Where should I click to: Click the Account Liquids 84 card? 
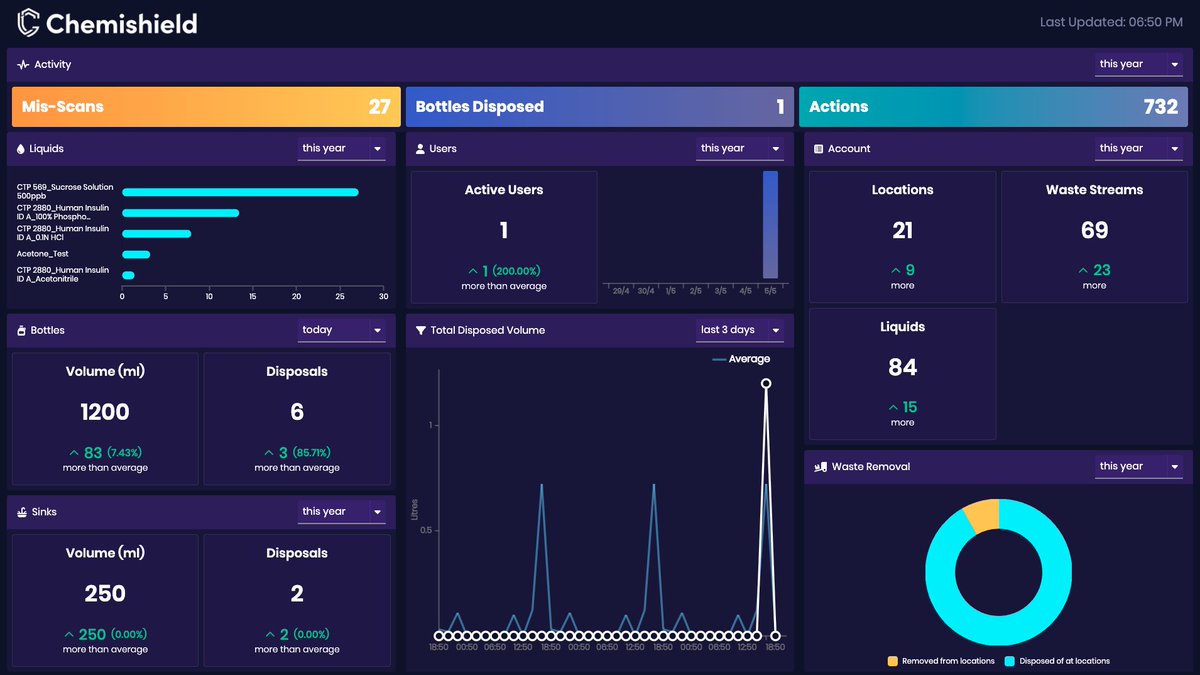point(902,374)
